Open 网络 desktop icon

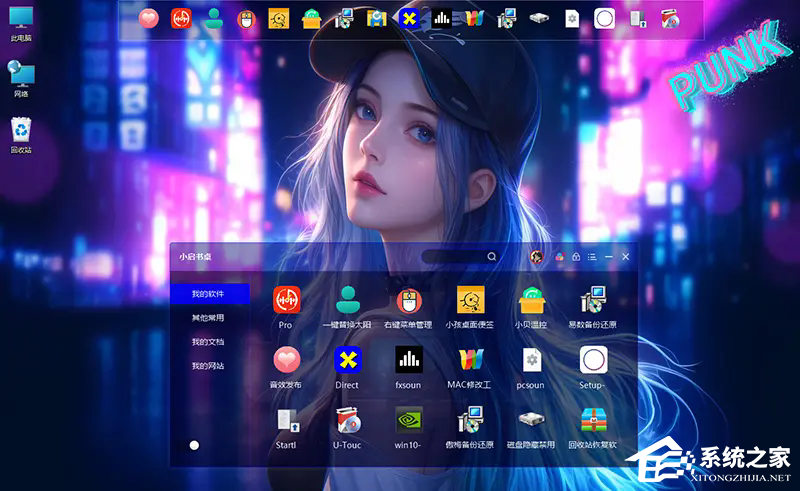coord(21,79)
